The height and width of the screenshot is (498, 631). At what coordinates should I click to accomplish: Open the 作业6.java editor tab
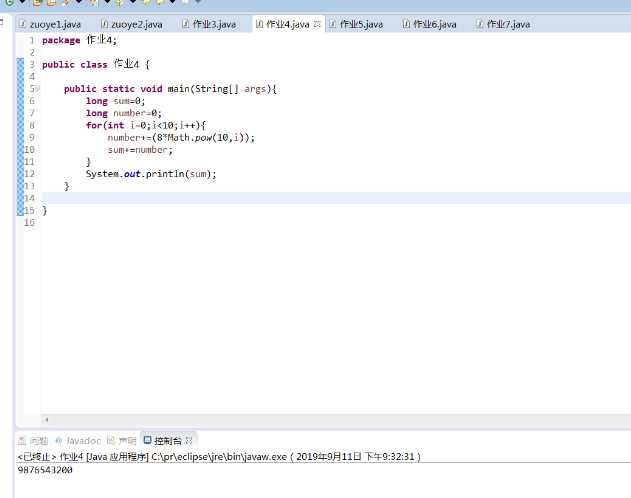pos(429,25)
